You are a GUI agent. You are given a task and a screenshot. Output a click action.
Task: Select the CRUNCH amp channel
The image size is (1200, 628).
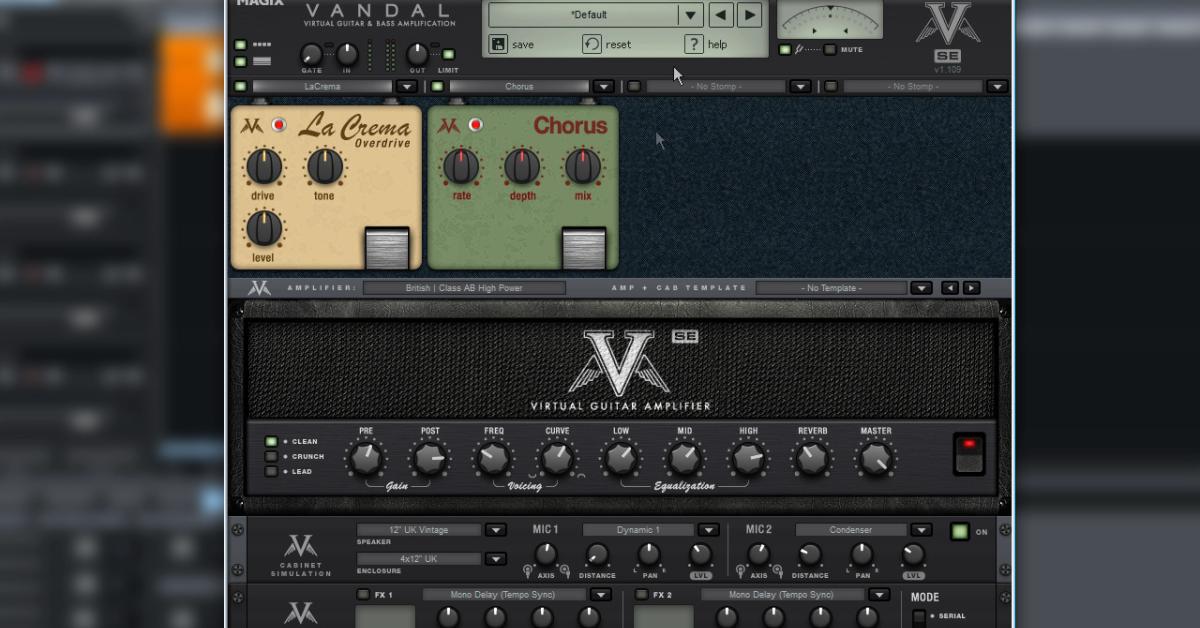click(271, 457)
